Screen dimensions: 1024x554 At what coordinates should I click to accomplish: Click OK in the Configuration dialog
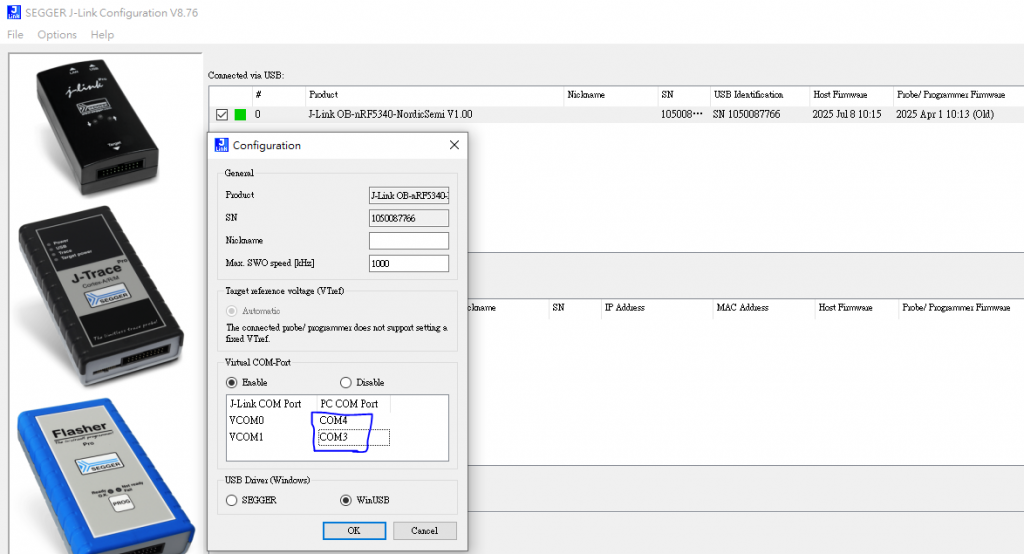coord(354,530)
